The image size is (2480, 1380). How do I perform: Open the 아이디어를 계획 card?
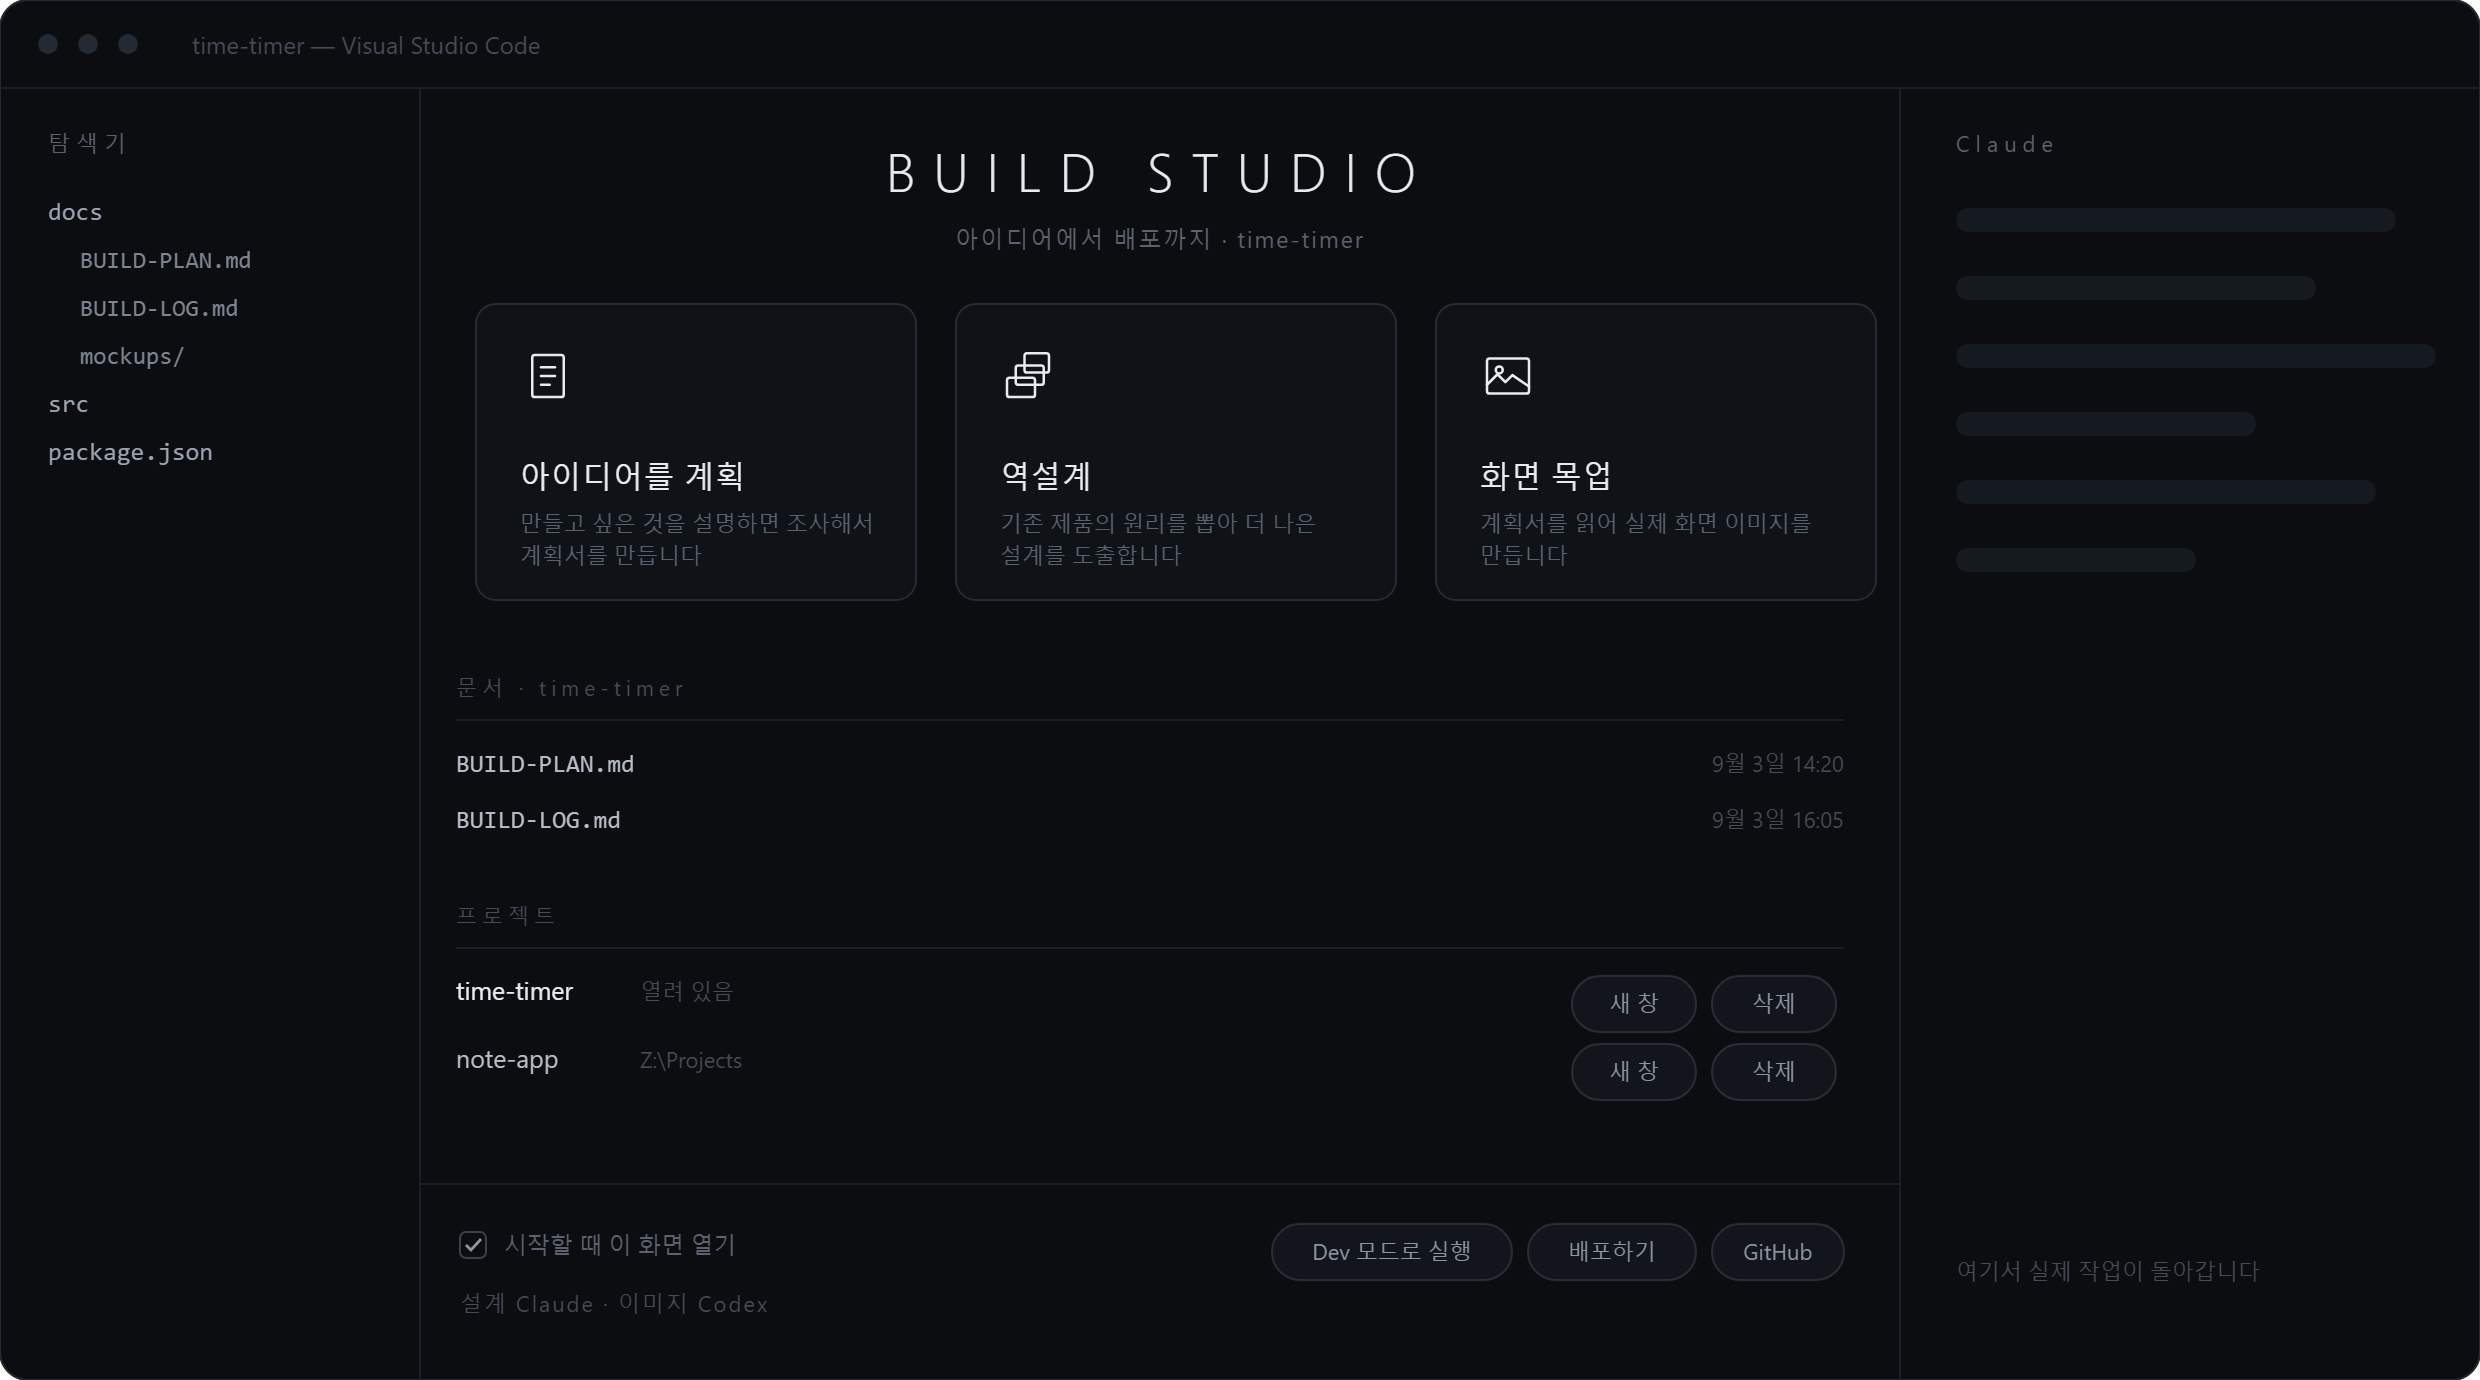point(696,452)
